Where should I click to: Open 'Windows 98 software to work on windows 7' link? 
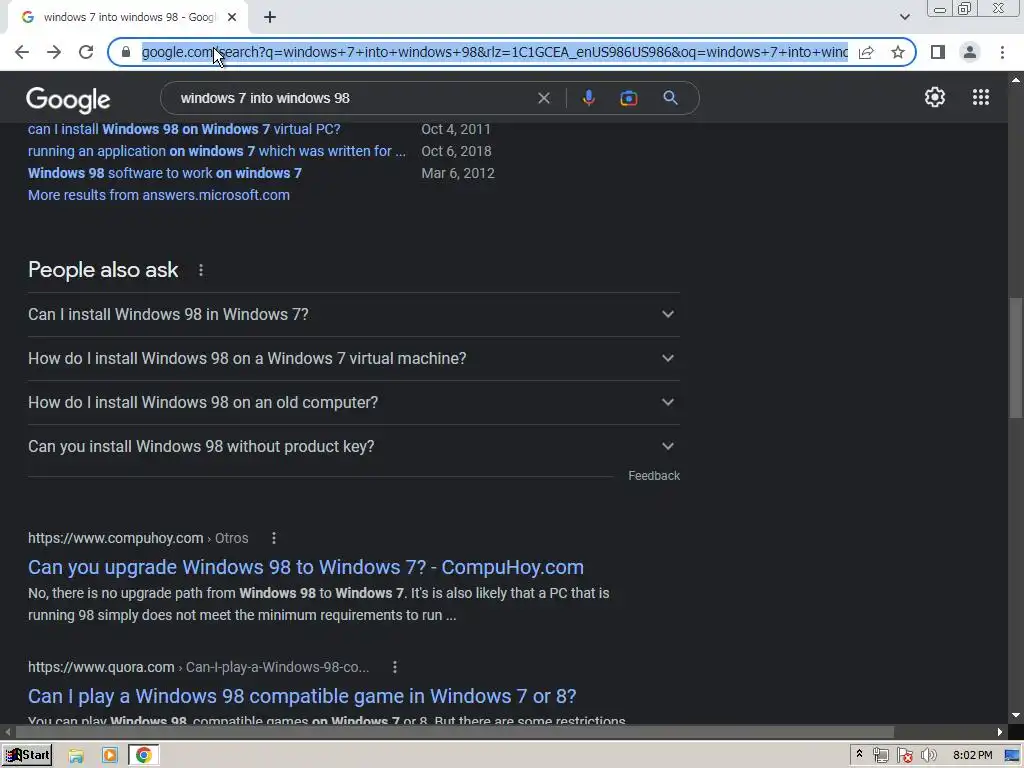tap(165, 173)
